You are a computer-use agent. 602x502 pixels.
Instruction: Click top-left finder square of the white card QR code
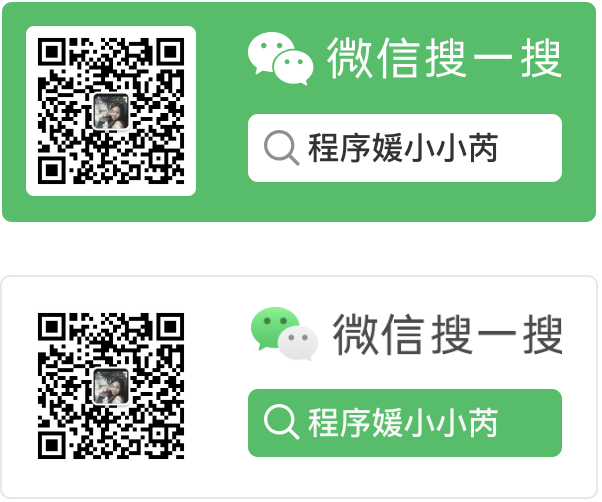(51, 326)
